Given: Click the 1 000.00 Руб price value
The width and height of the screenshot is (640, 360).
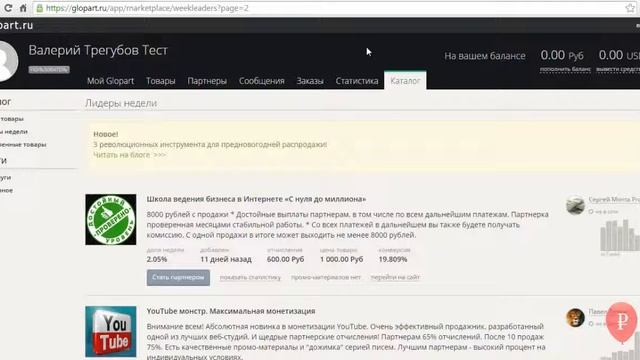Looking at the screenshot, I should click(x=342, y=259).
